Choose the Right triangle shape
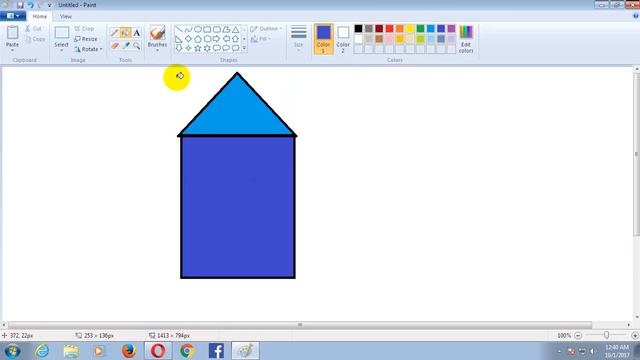This screenshot has height=360, width=640. pyautogui.click(x=179, y=39)
